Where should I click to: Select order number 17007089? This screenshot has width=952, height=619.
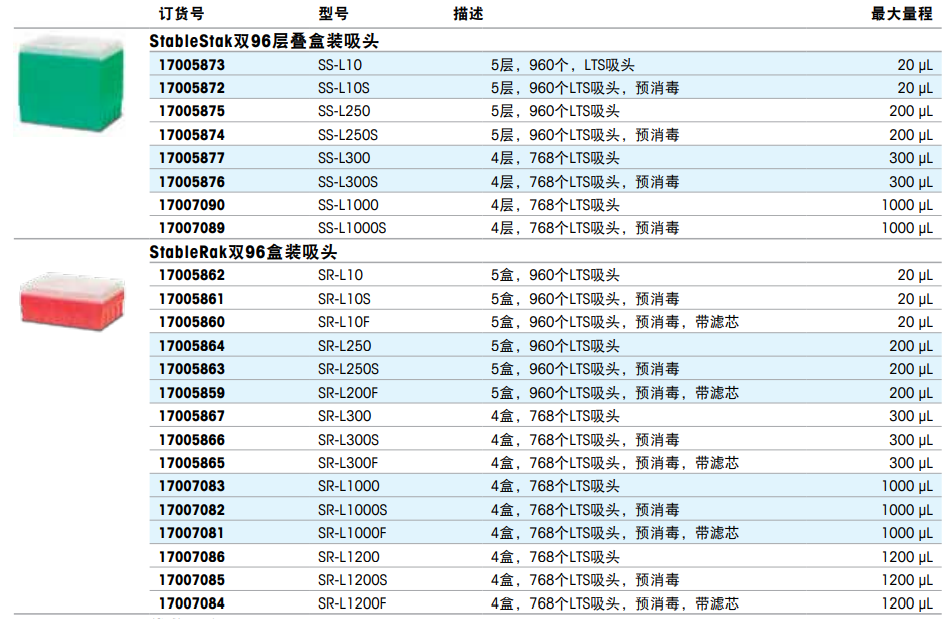tap(192, 228)
